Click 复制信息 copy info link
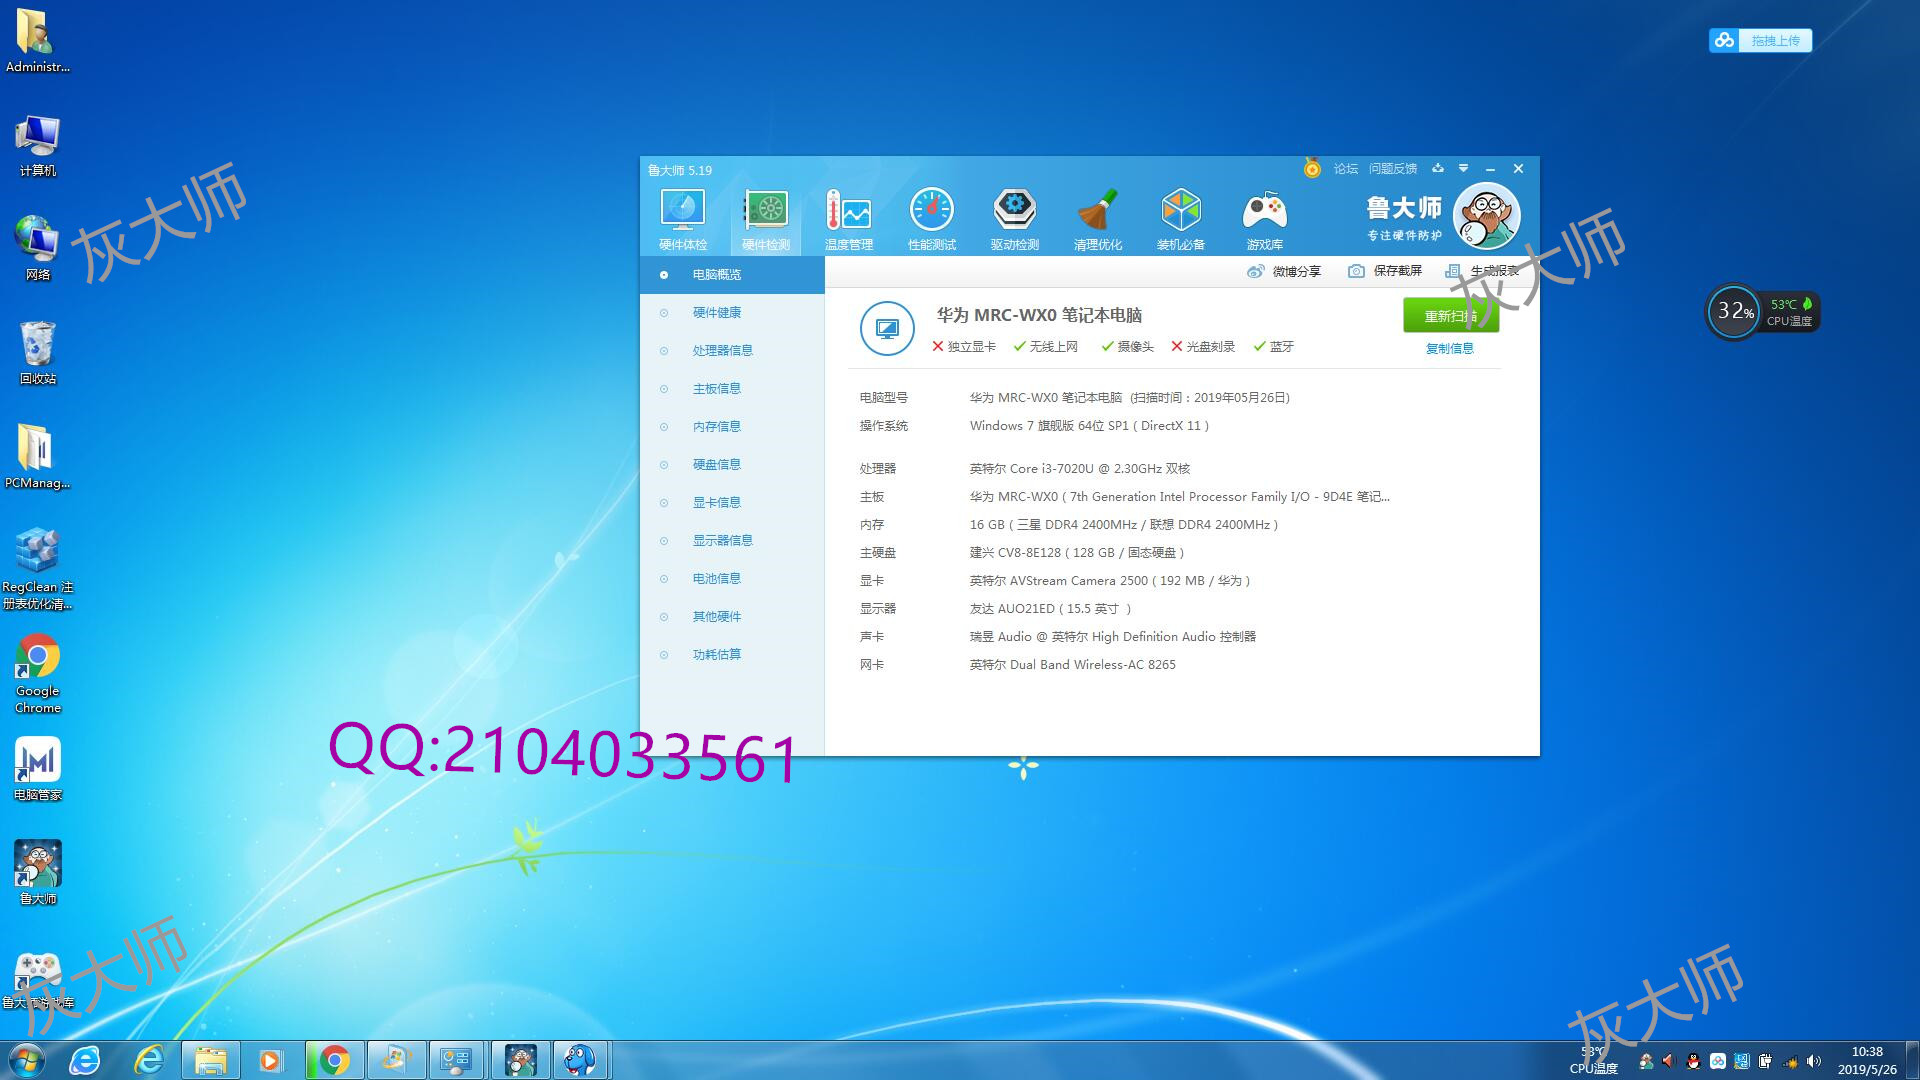Screen dimensions: 1920x1080 pyautogui.click(x=1450, y=349)
